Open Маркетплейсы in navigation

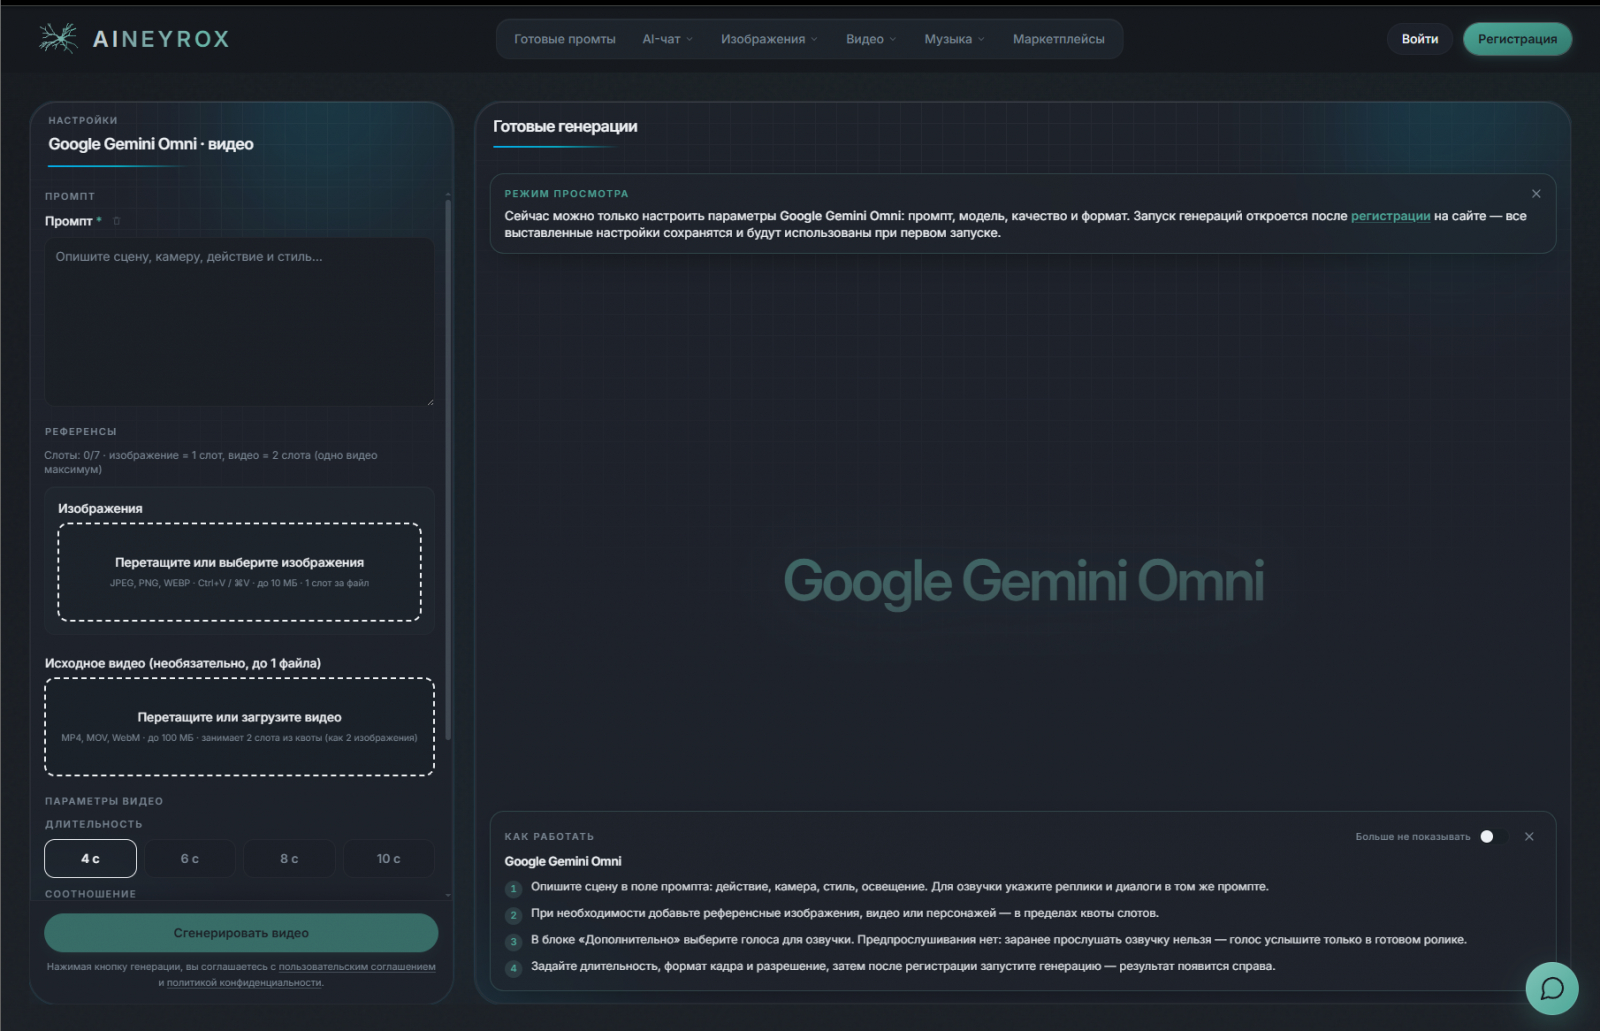[1058, 39]
